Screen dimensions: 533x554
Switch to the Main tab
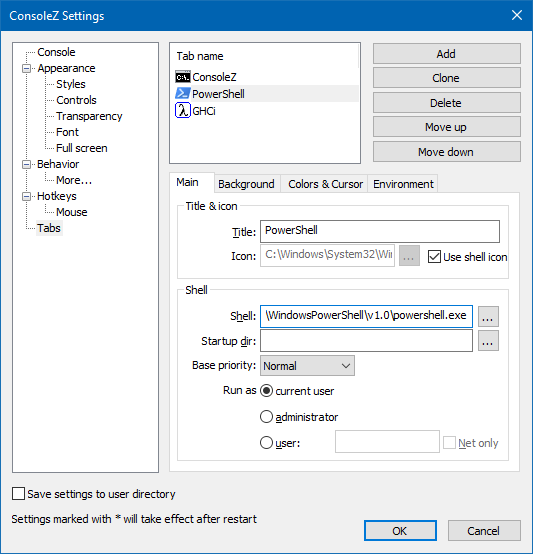pos(191,182)
